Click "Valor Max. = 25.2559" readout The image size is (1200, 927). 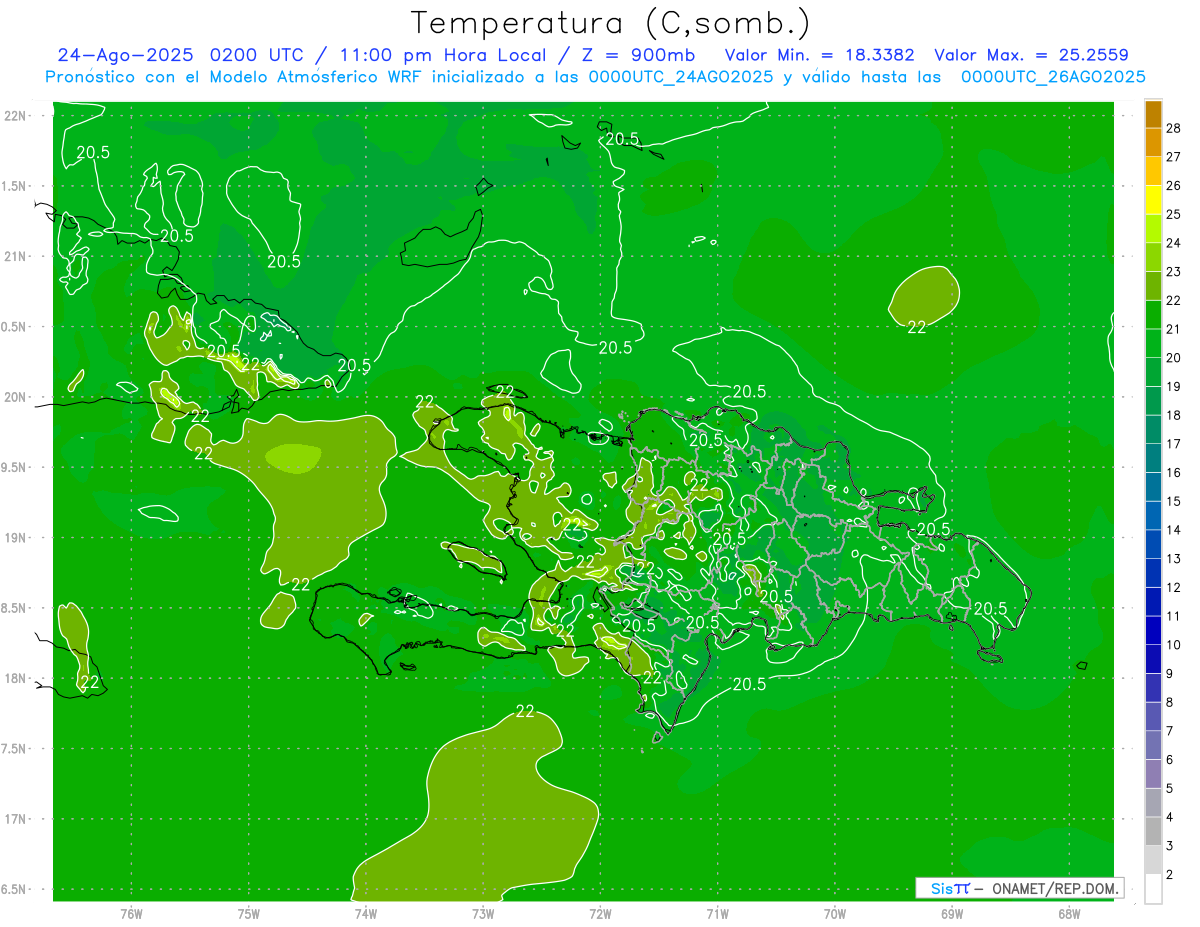tap(1031, 55)
